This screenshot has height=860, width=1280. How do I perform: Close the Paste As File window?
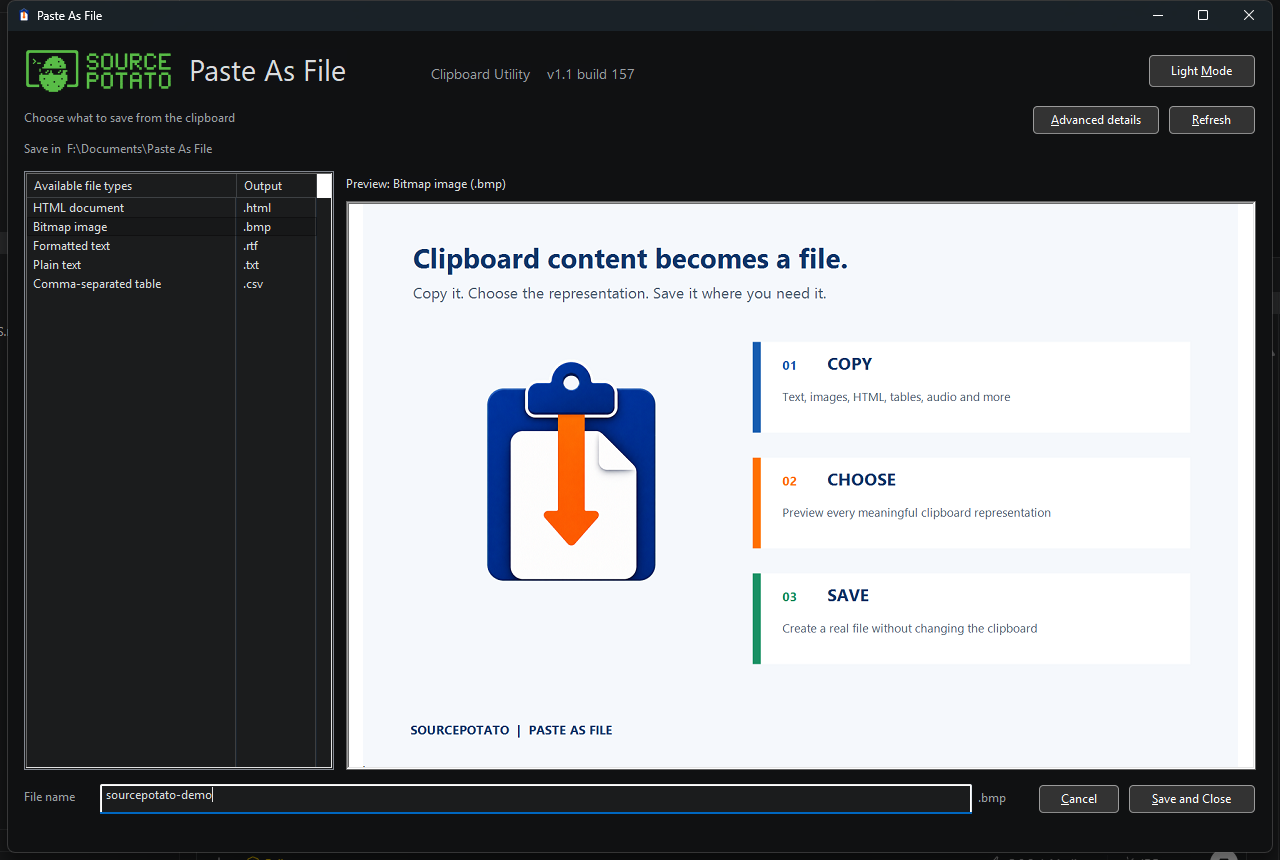tap(1249, 15)
